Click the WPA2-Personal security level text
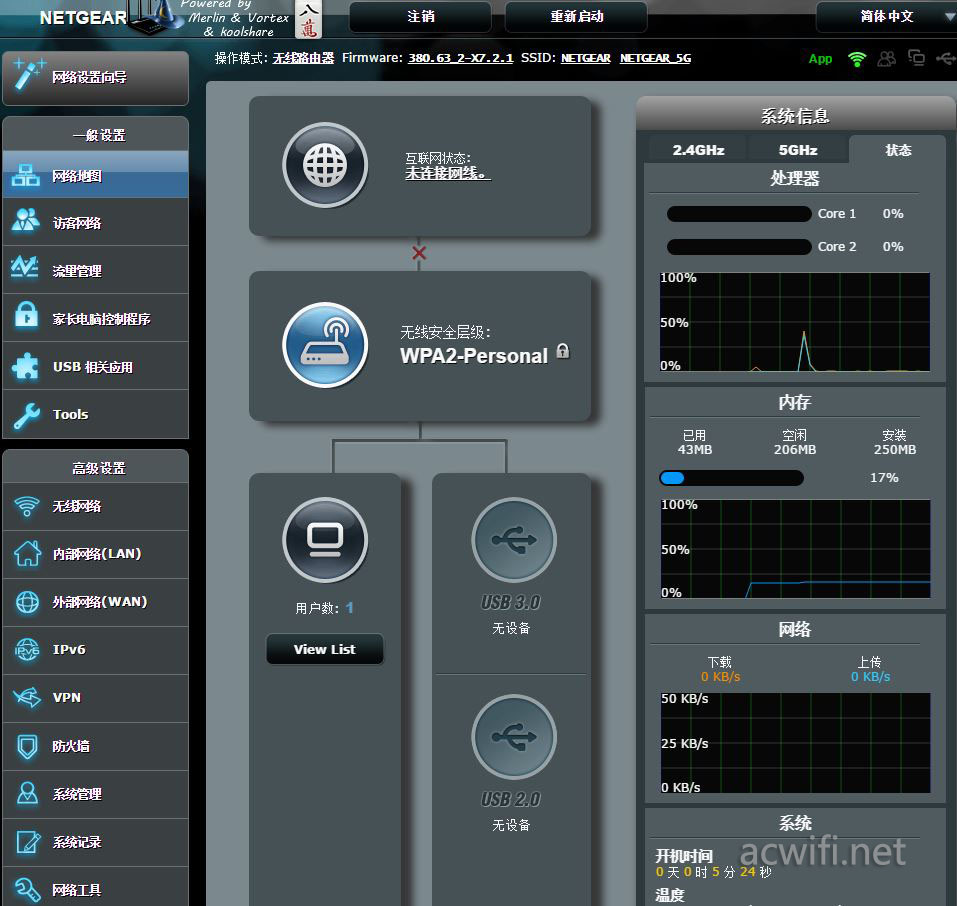This screenshot has height=906, width=957. pyautogui.click(x=474, y=356)
